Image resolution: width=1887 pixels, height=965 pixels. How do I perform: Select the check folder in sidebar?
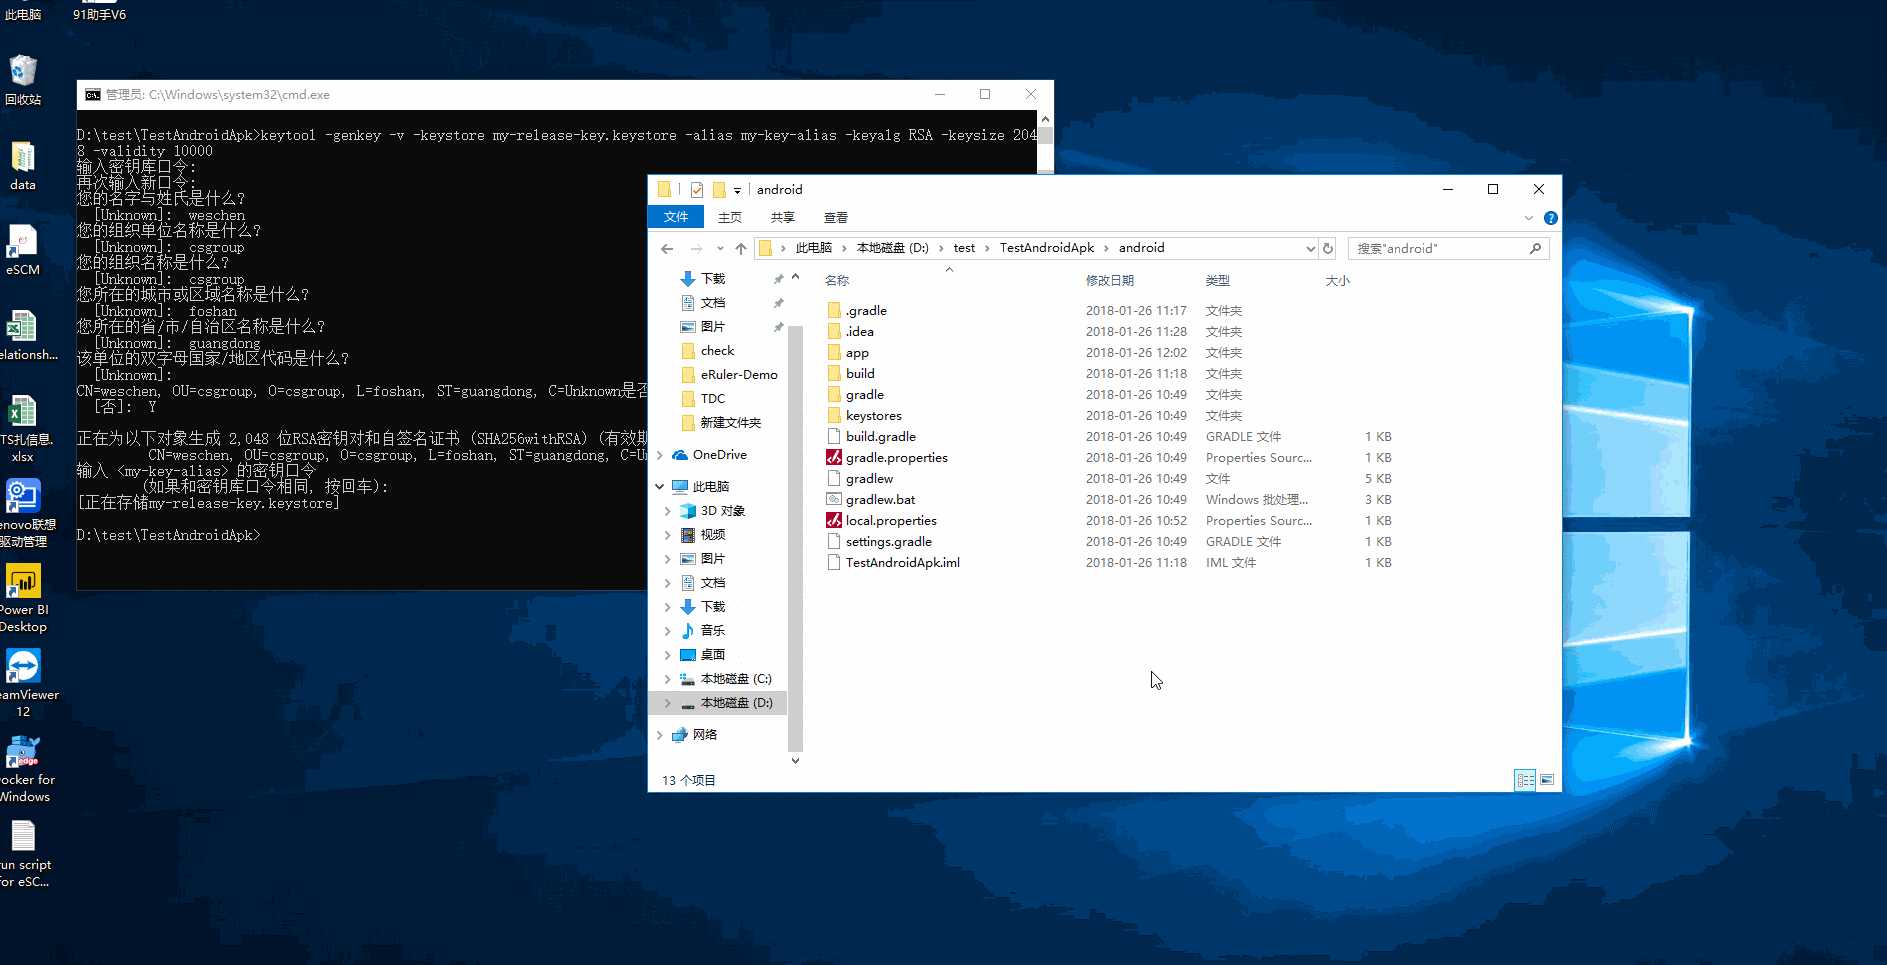[x=718, y=351]
